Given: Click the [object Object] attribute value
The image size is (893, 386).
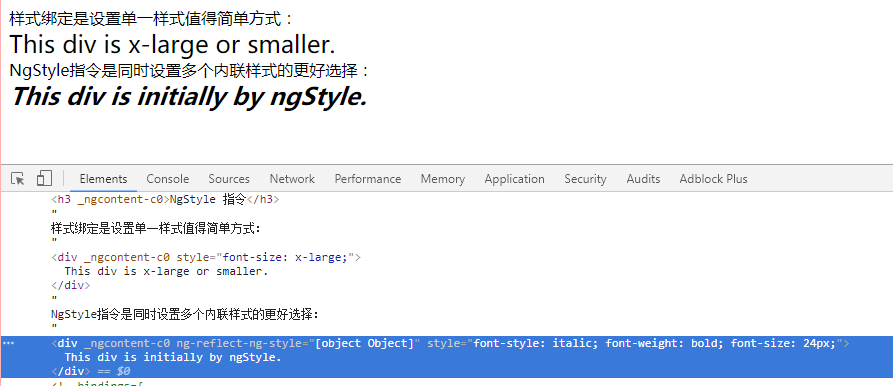Looking at the screenshot, I should [364, 343].
